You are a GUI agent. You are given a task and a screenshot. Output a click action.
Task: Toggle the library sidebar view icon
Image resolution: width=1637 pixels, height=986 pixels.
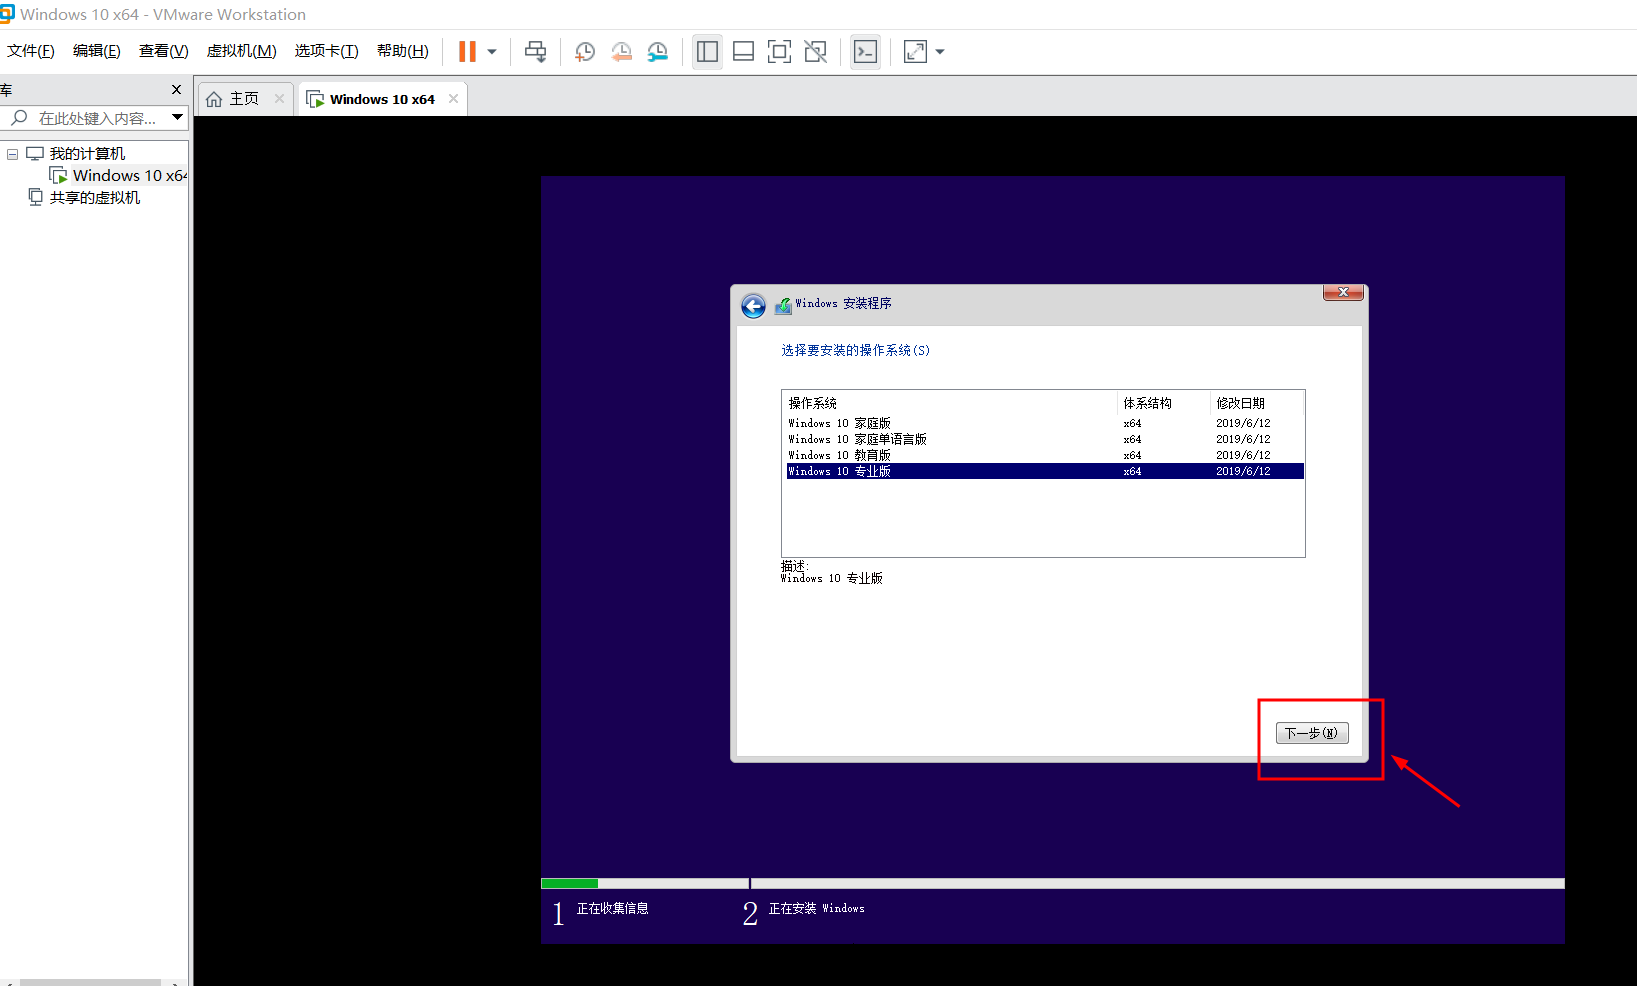click(x=707, y=52)
